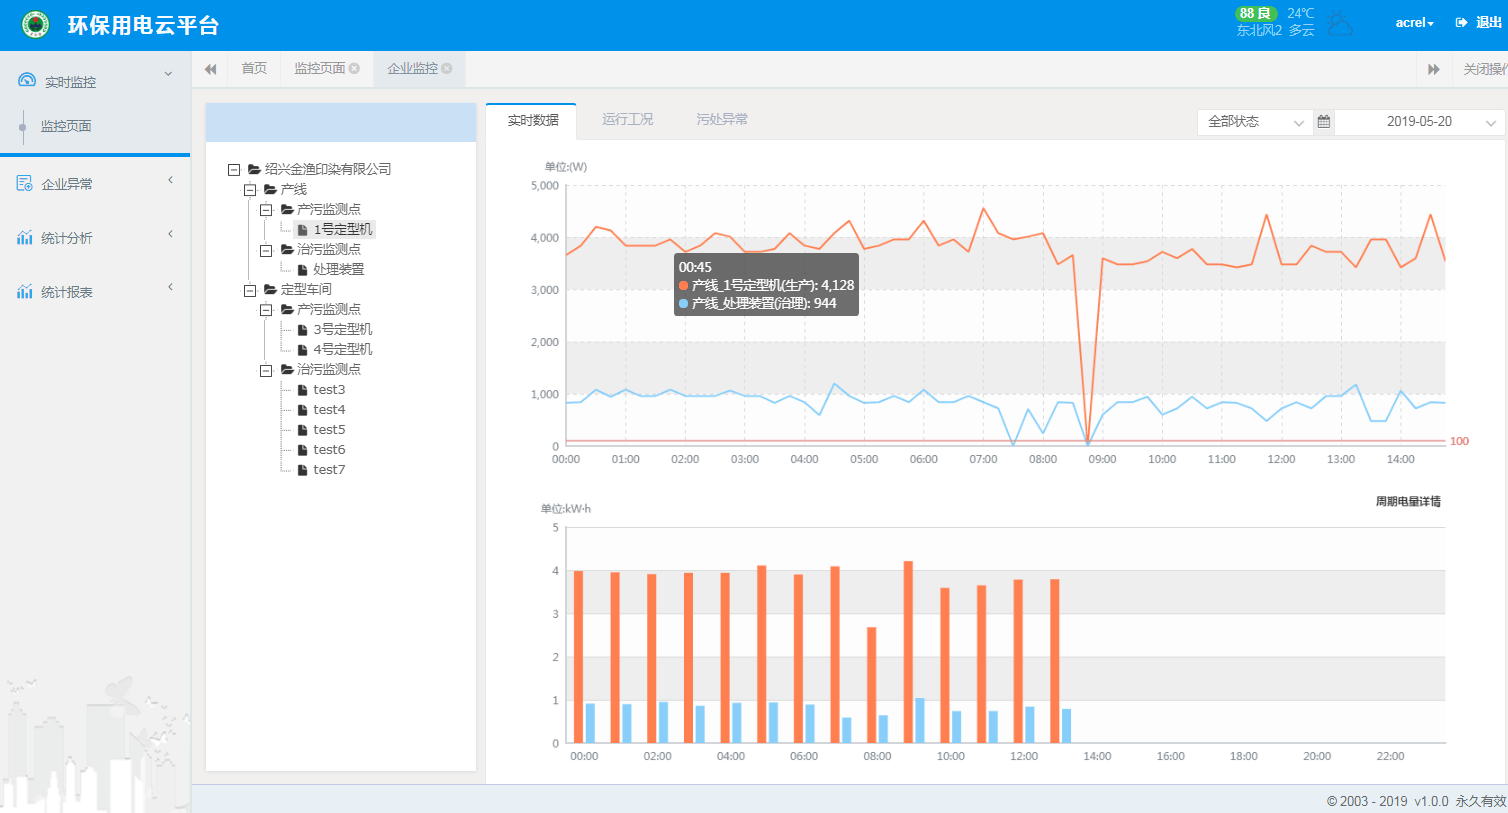Select 4号定型机 in the tree
The height and width of the screenshot is (813, 1508).
tap(343, 350)
